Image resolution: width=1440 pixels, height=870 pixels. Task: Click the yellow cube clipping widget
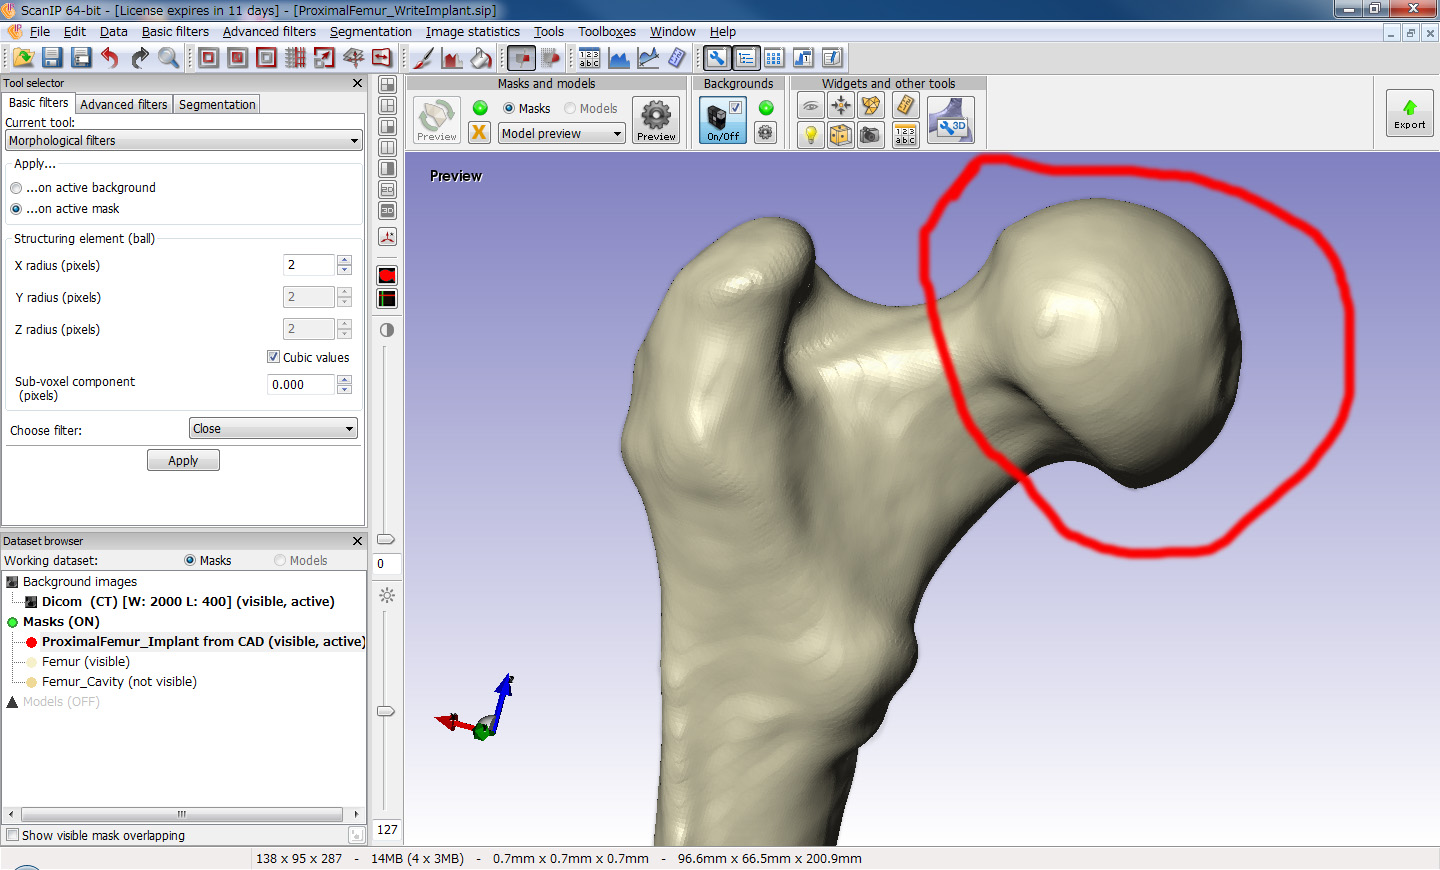tap(841, 134)
